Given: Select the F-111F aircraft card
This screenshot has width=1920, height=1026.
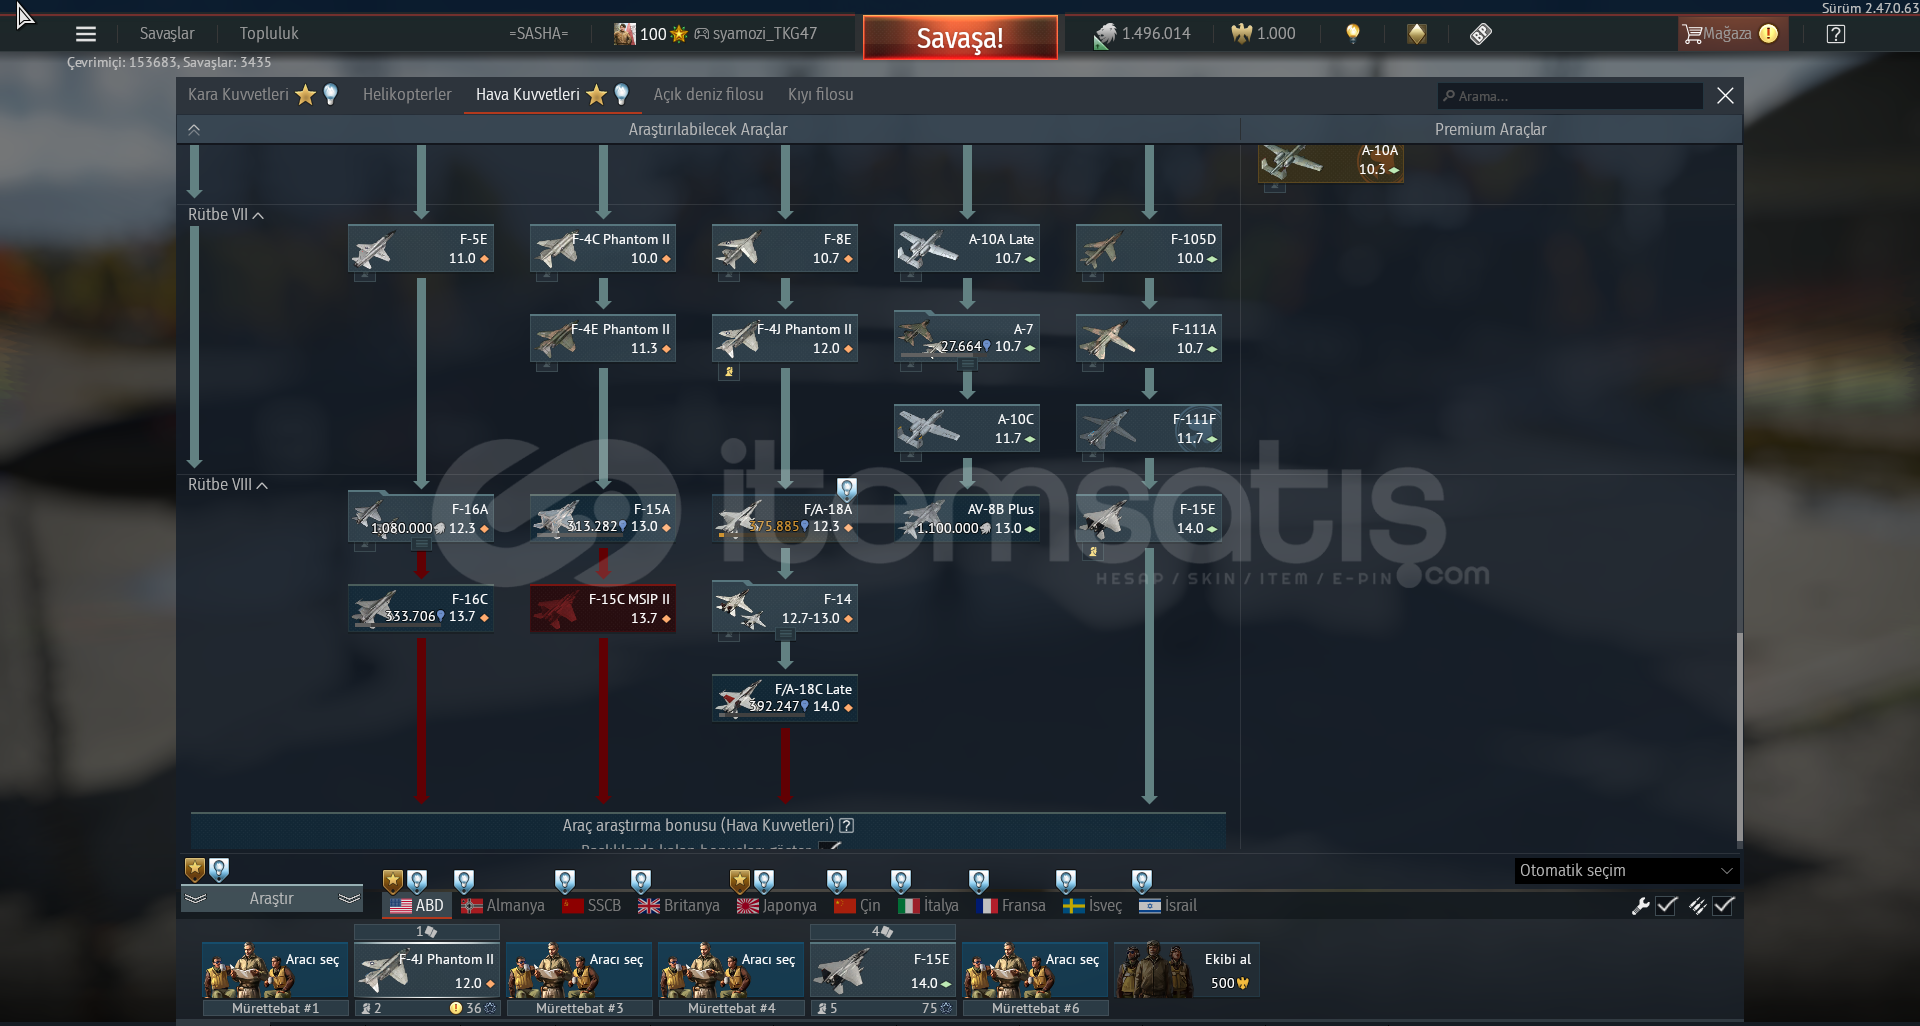Looking at the screenshot, I should (1149, 429).
